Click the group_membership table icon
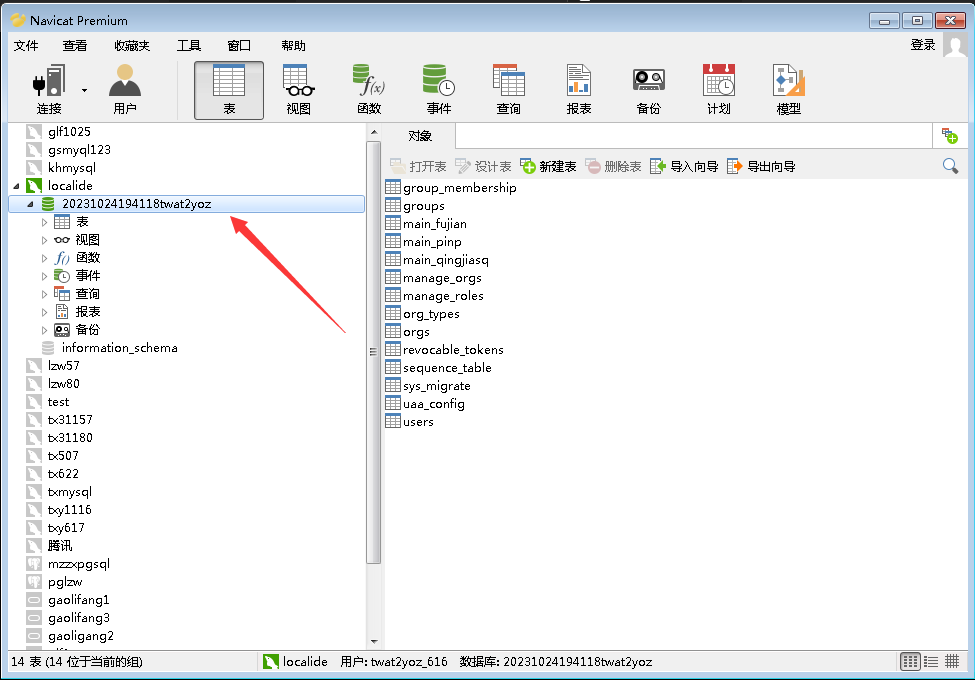This screenshot has width=975, height=680. point(393,187)
